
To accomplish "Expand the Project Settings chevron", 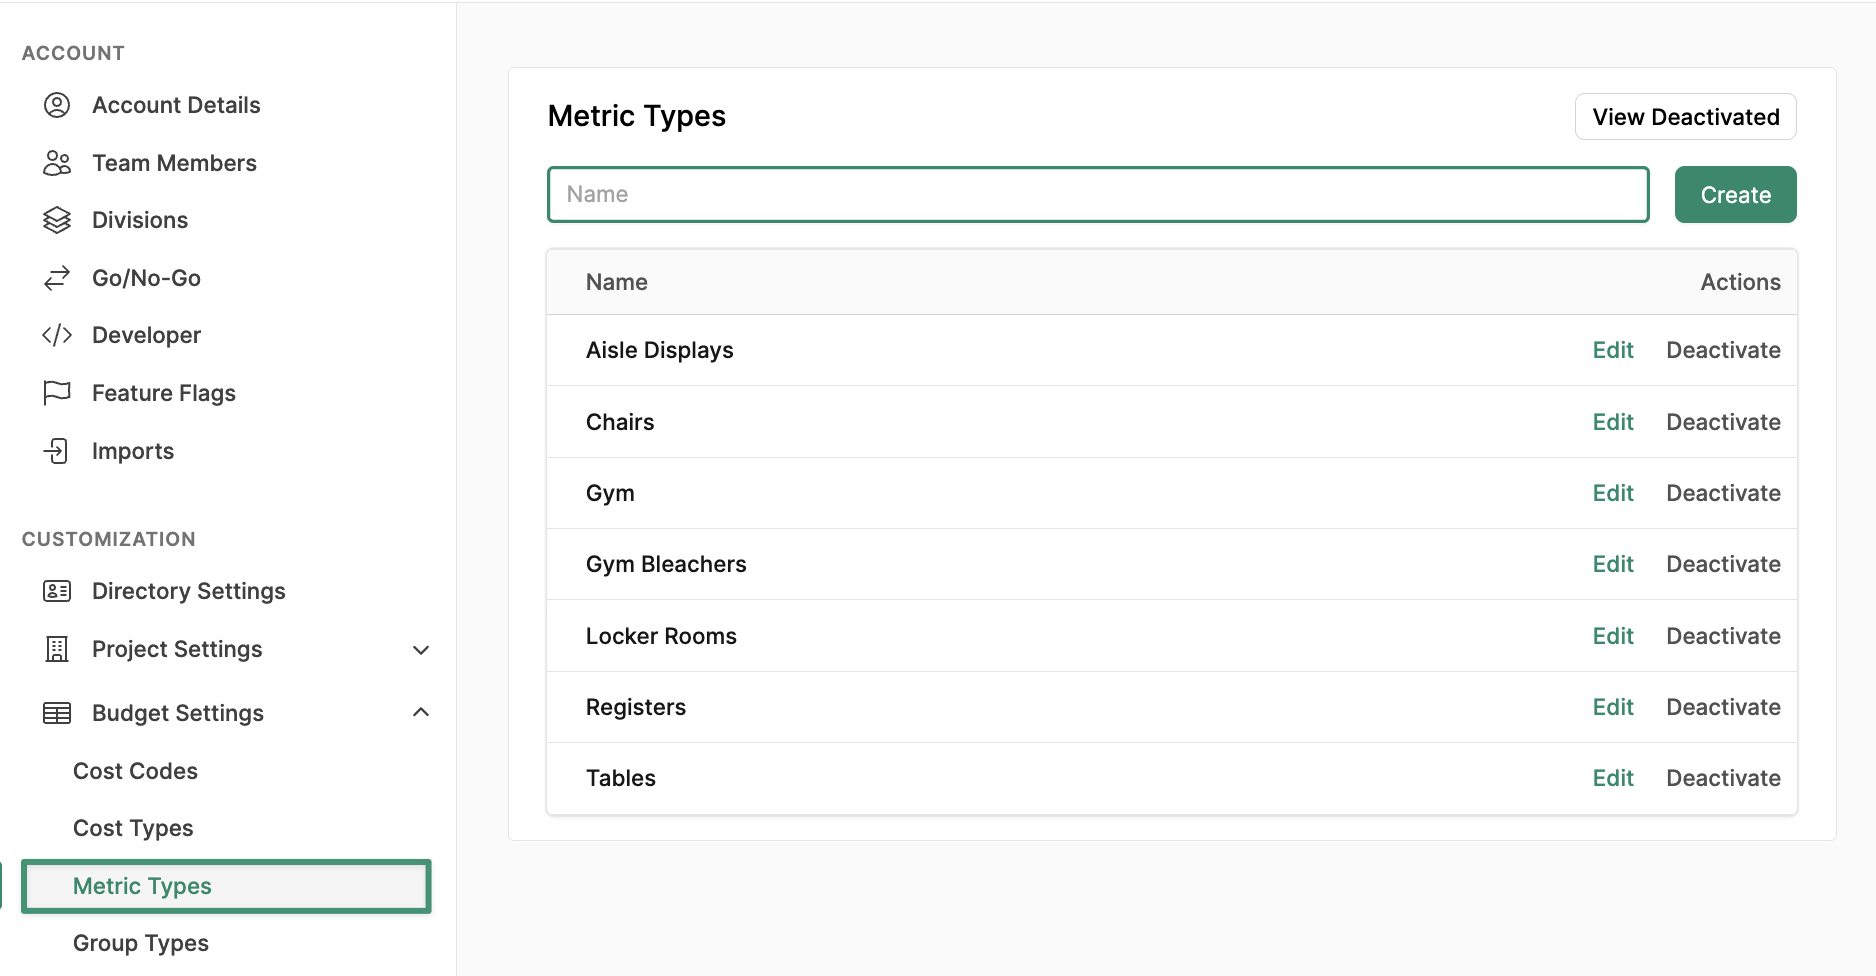I will (x=421, y=650).
